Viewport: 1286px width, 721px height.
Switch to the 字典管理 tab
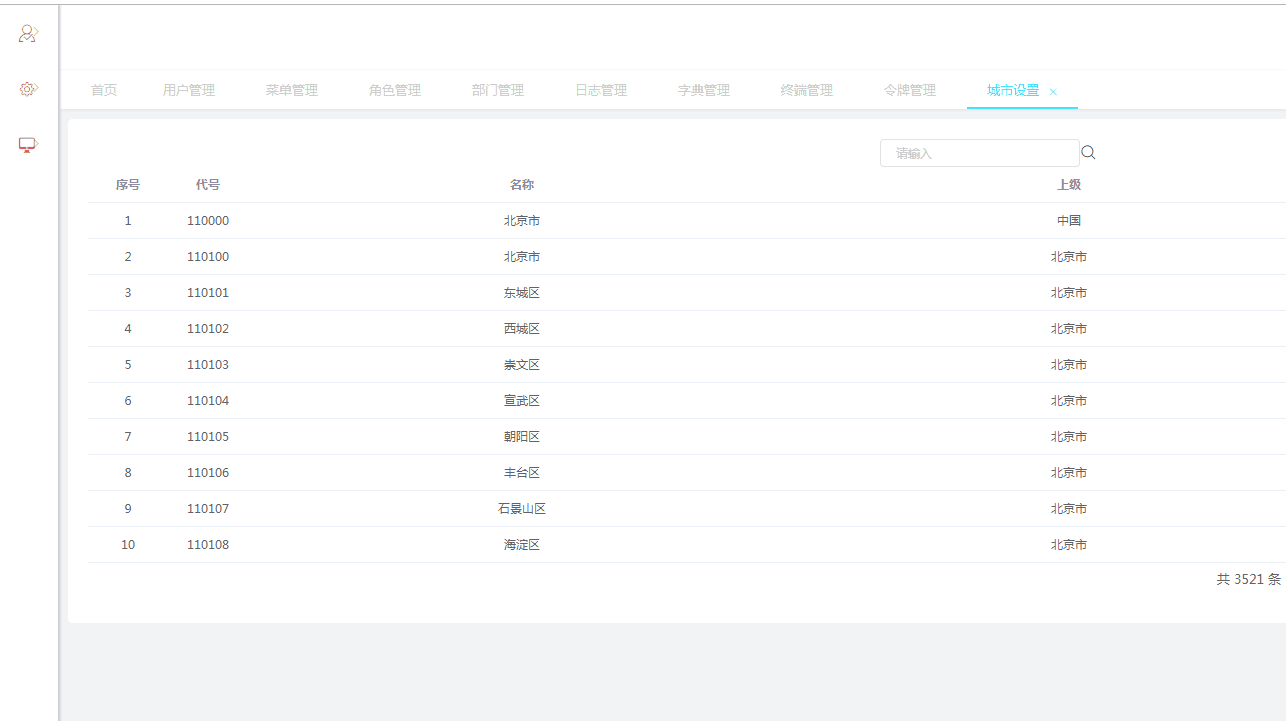coord(704,90)
